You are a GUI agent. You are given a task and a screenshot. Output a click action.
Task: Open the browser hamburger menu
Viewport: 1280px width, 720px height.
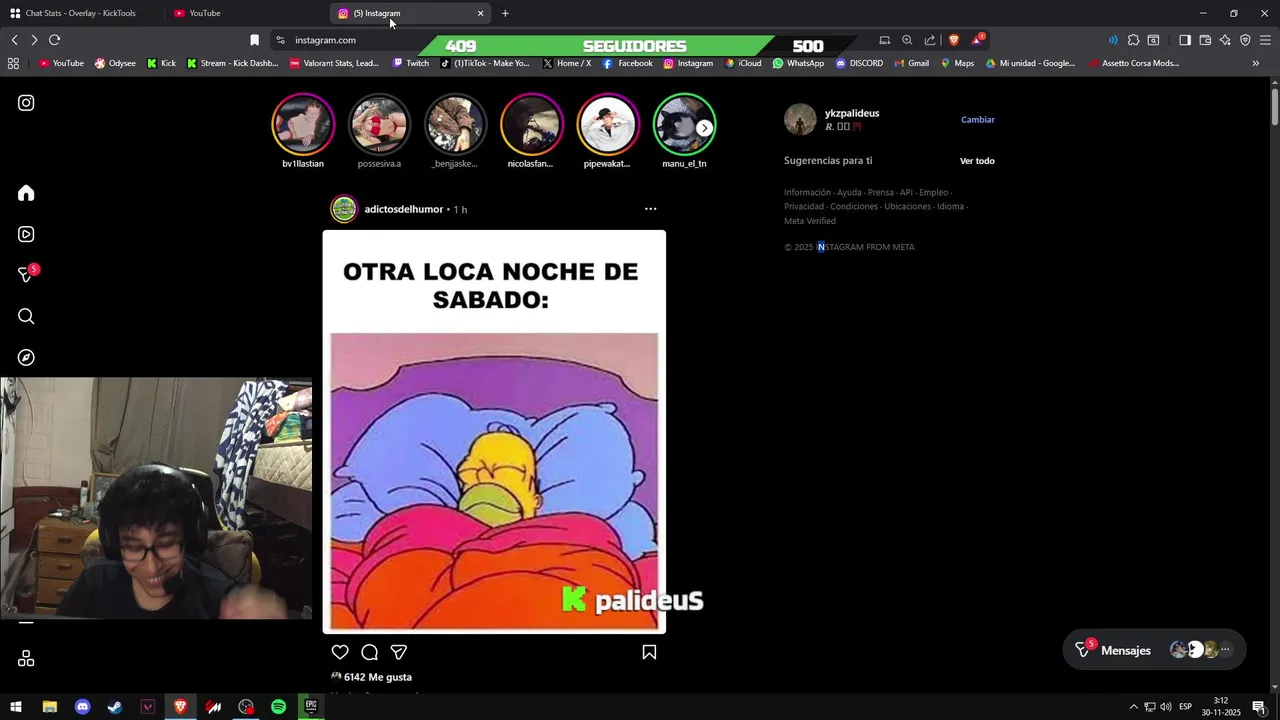[1265, 40]
